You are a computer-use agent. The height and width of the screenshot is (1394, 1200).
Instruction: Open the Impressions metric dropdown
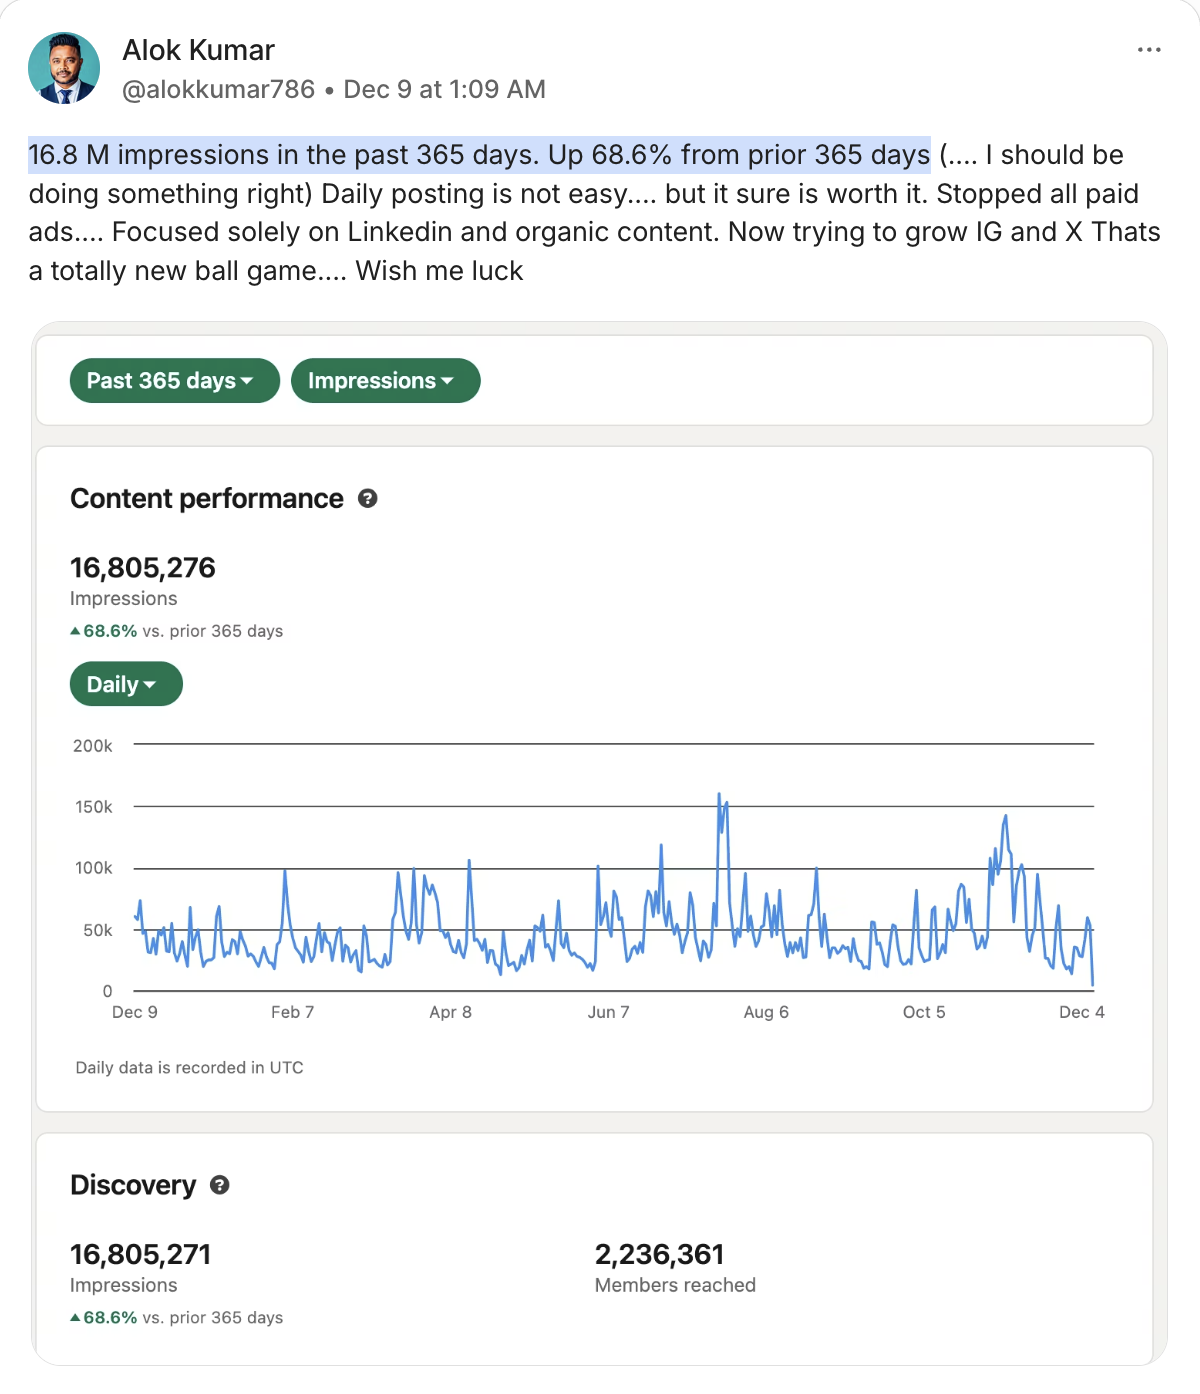pyautogui.click(x=385, y=380)
